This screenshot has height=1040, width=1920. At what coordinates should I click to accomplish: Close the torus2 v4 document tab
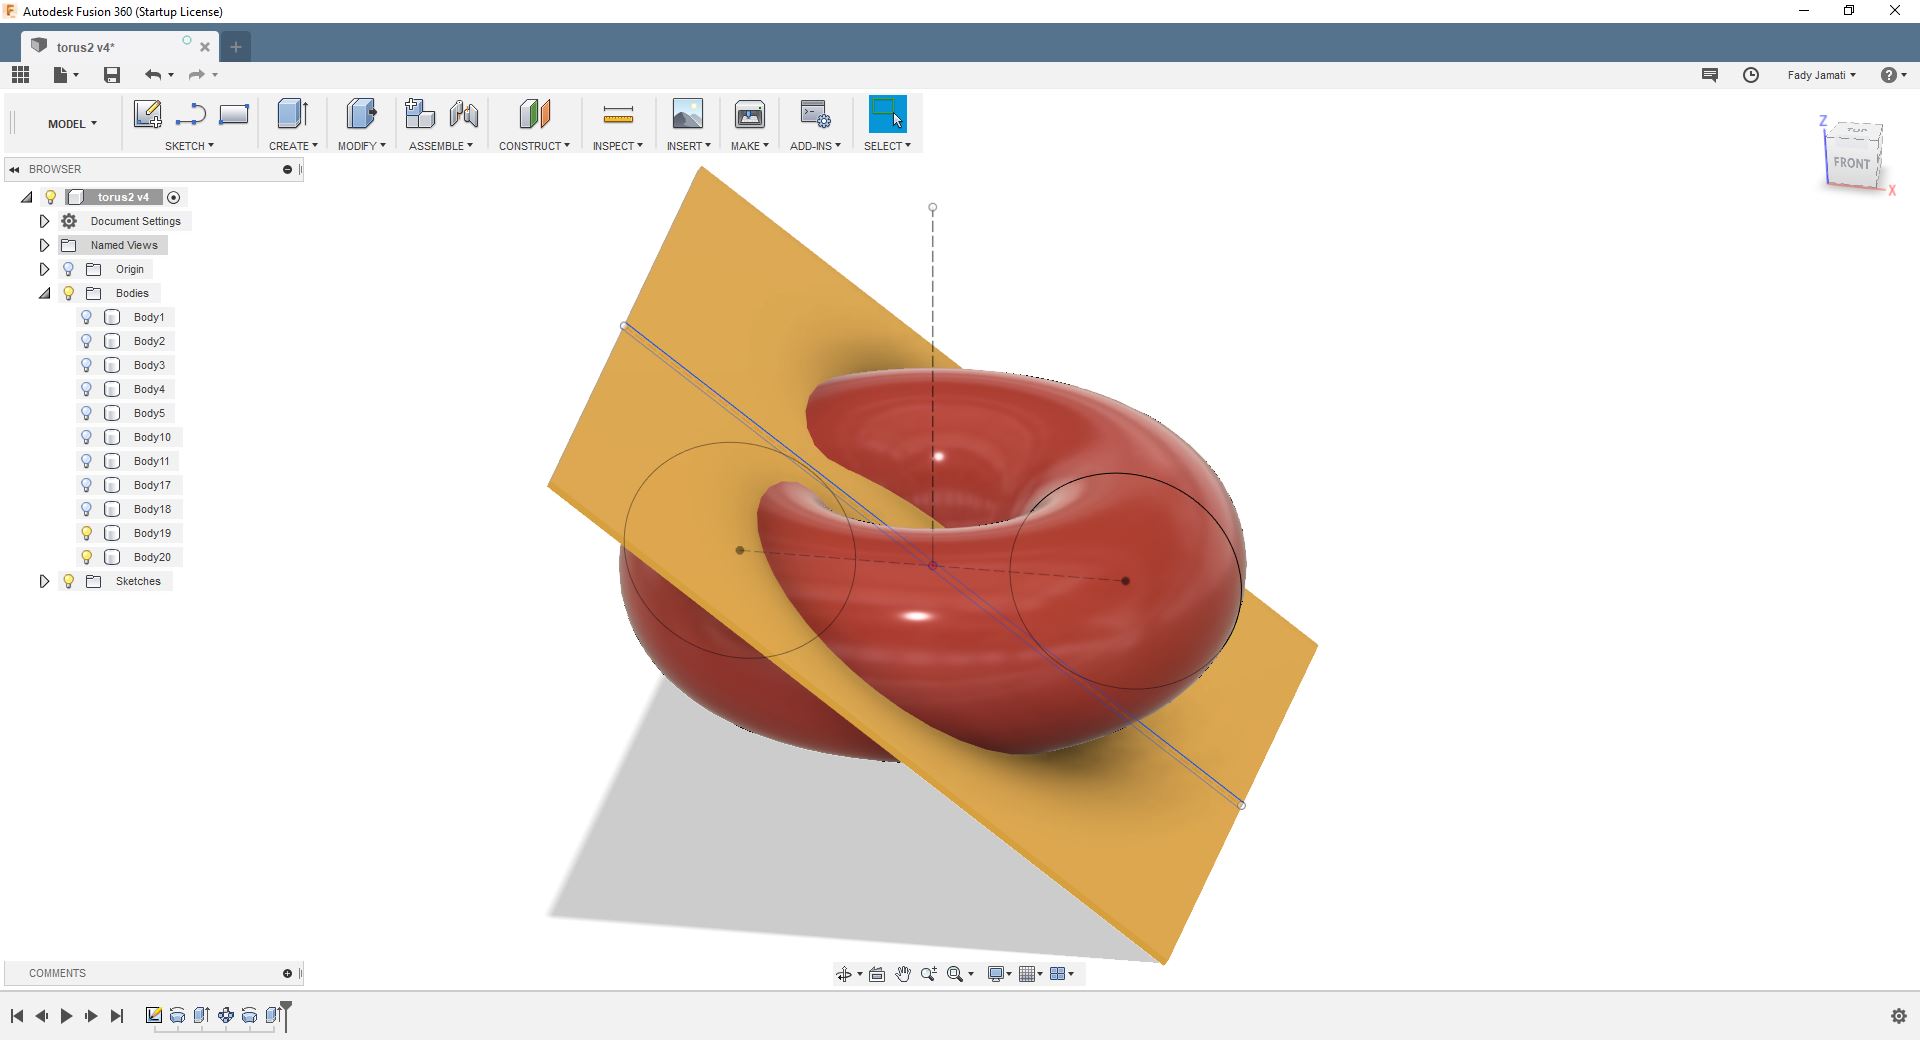[205, 47]
